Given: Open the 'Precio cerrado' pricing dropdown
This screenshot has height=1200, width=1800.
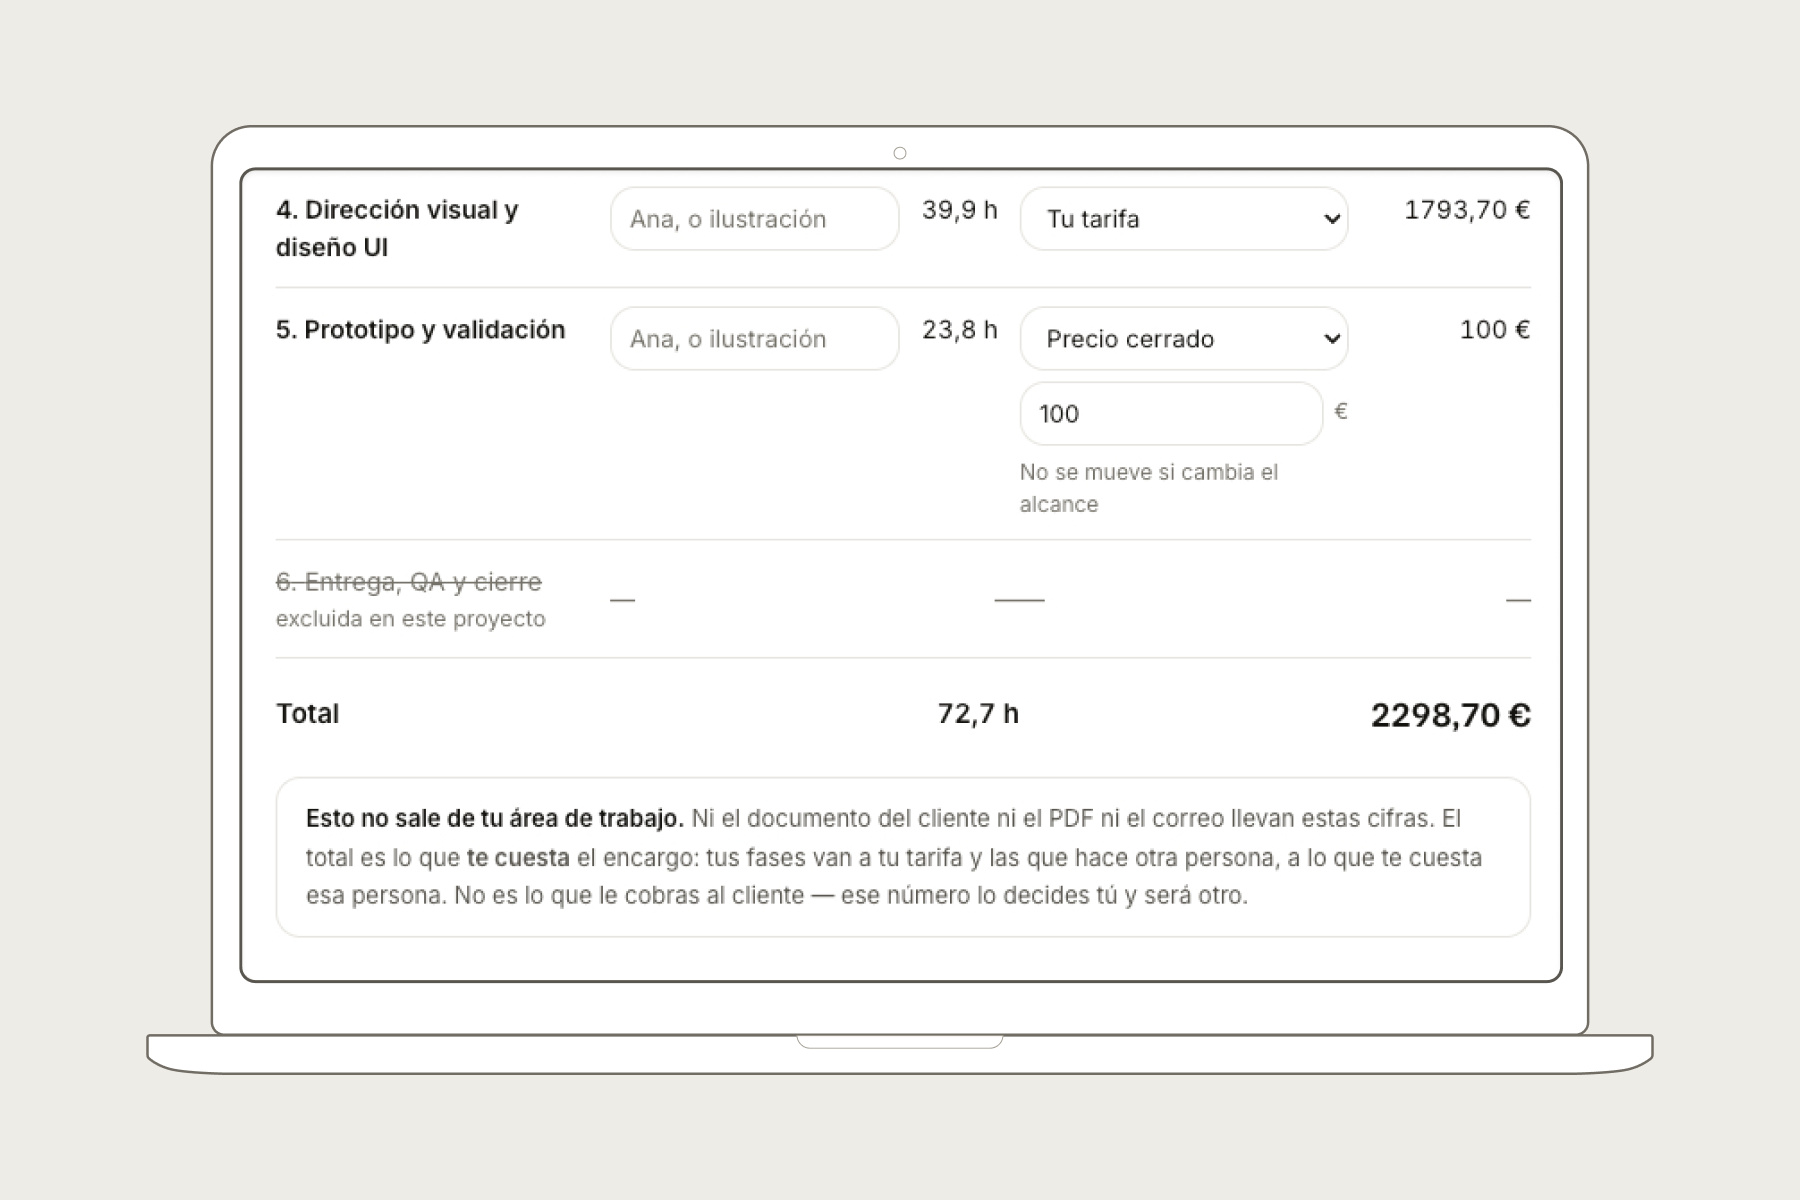Looking at the screenshot, I should pos(1184,339).
